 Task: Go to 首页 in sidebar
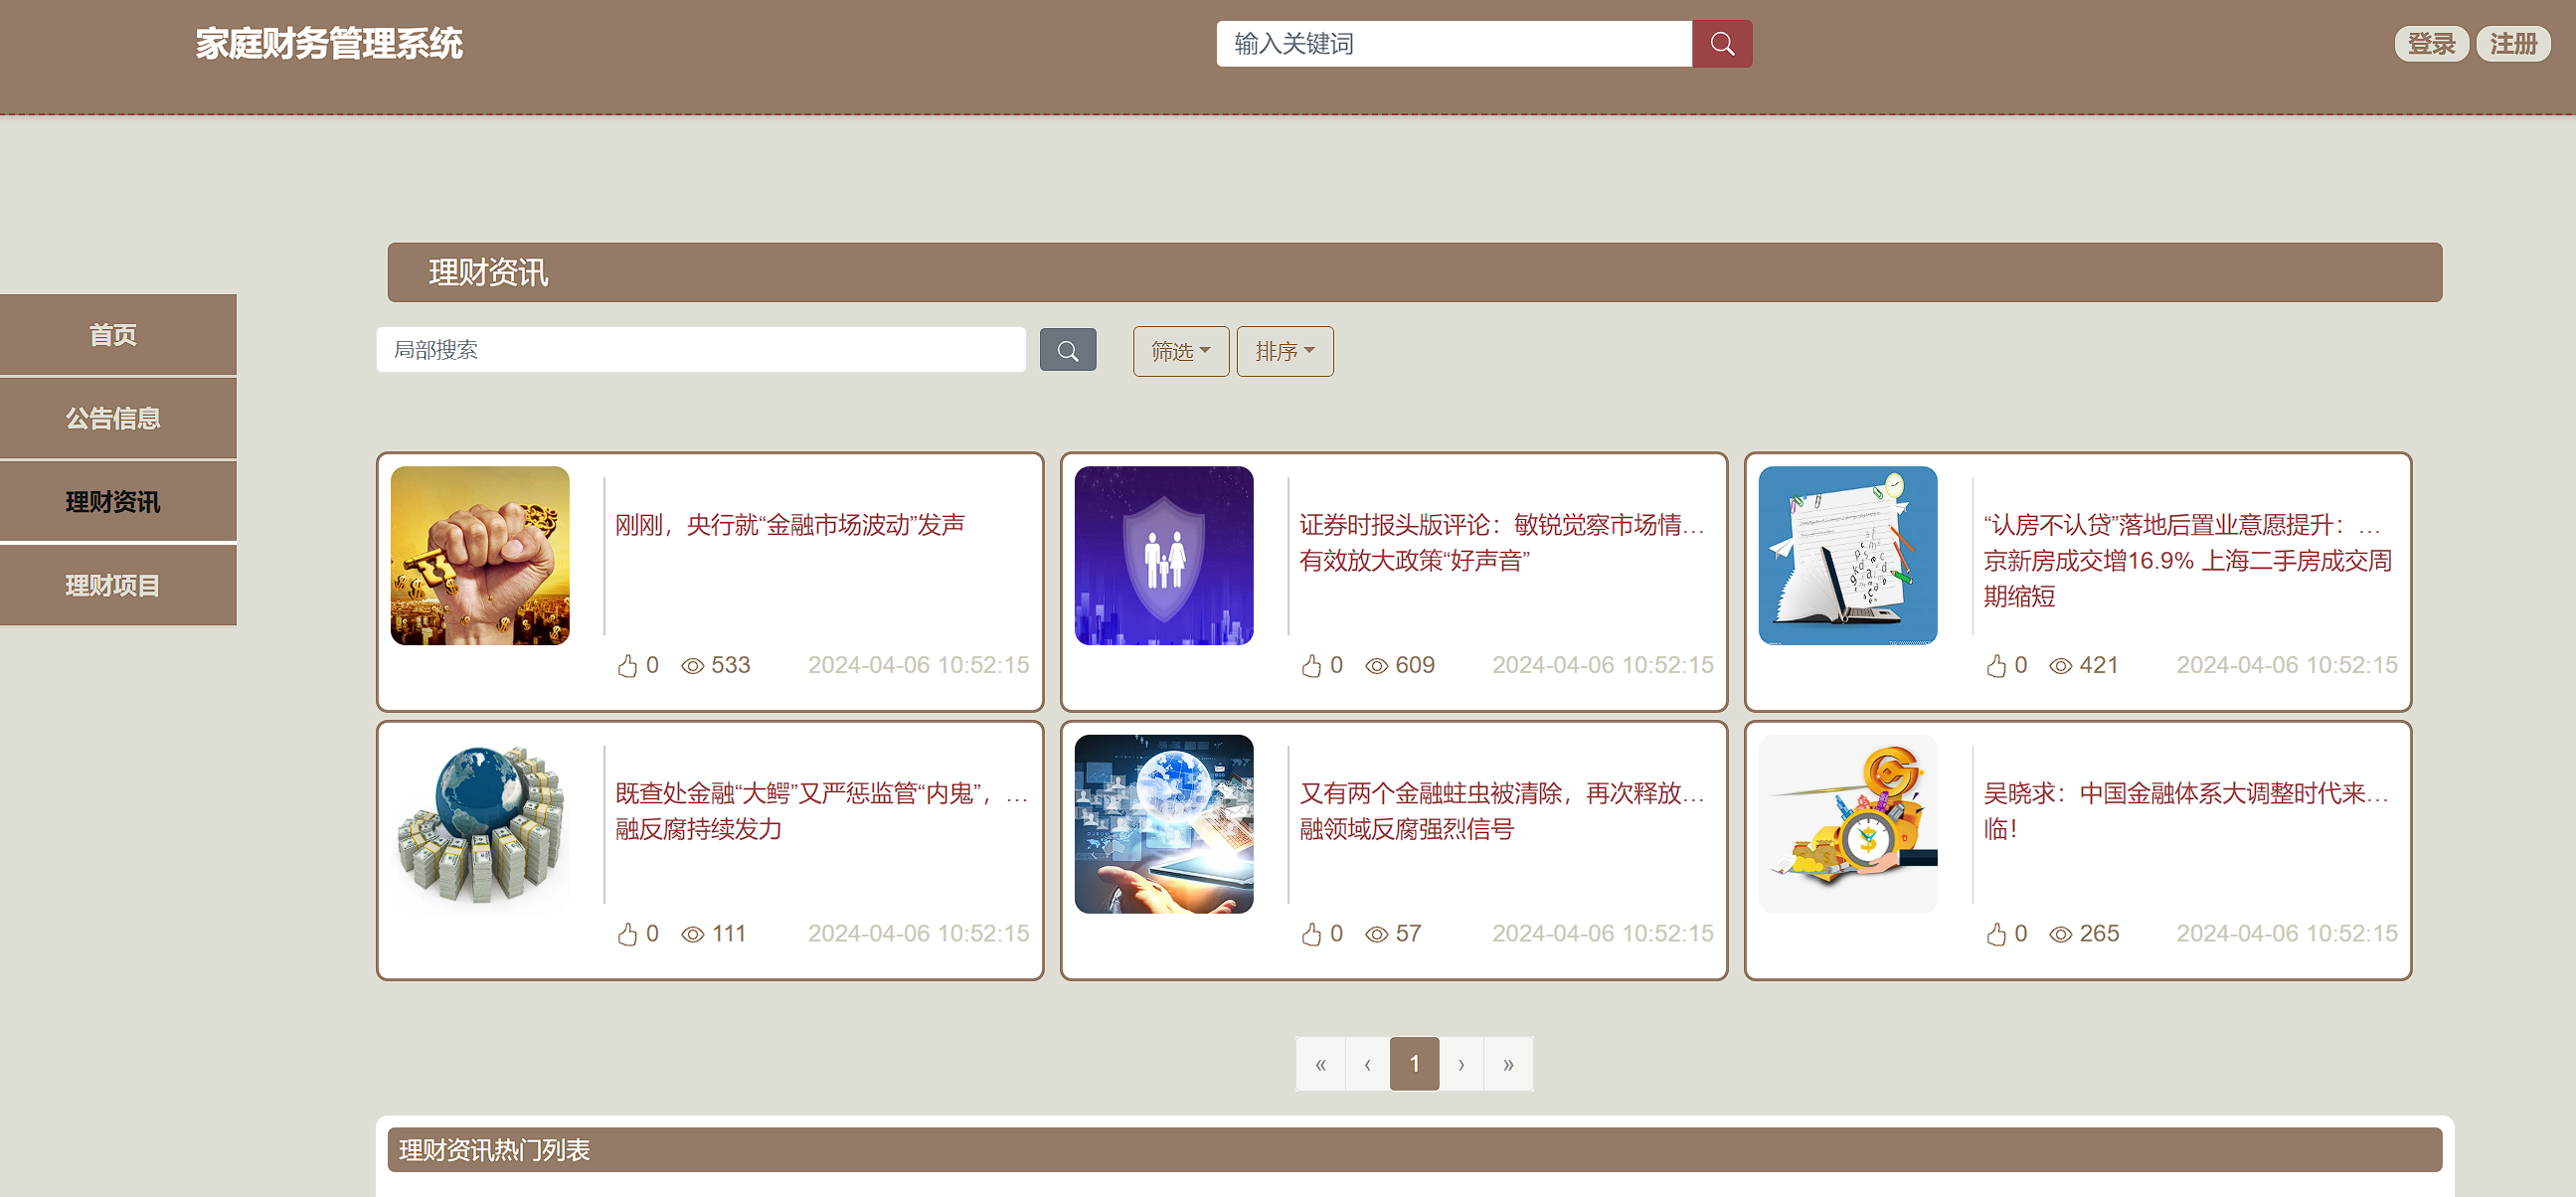114,335
